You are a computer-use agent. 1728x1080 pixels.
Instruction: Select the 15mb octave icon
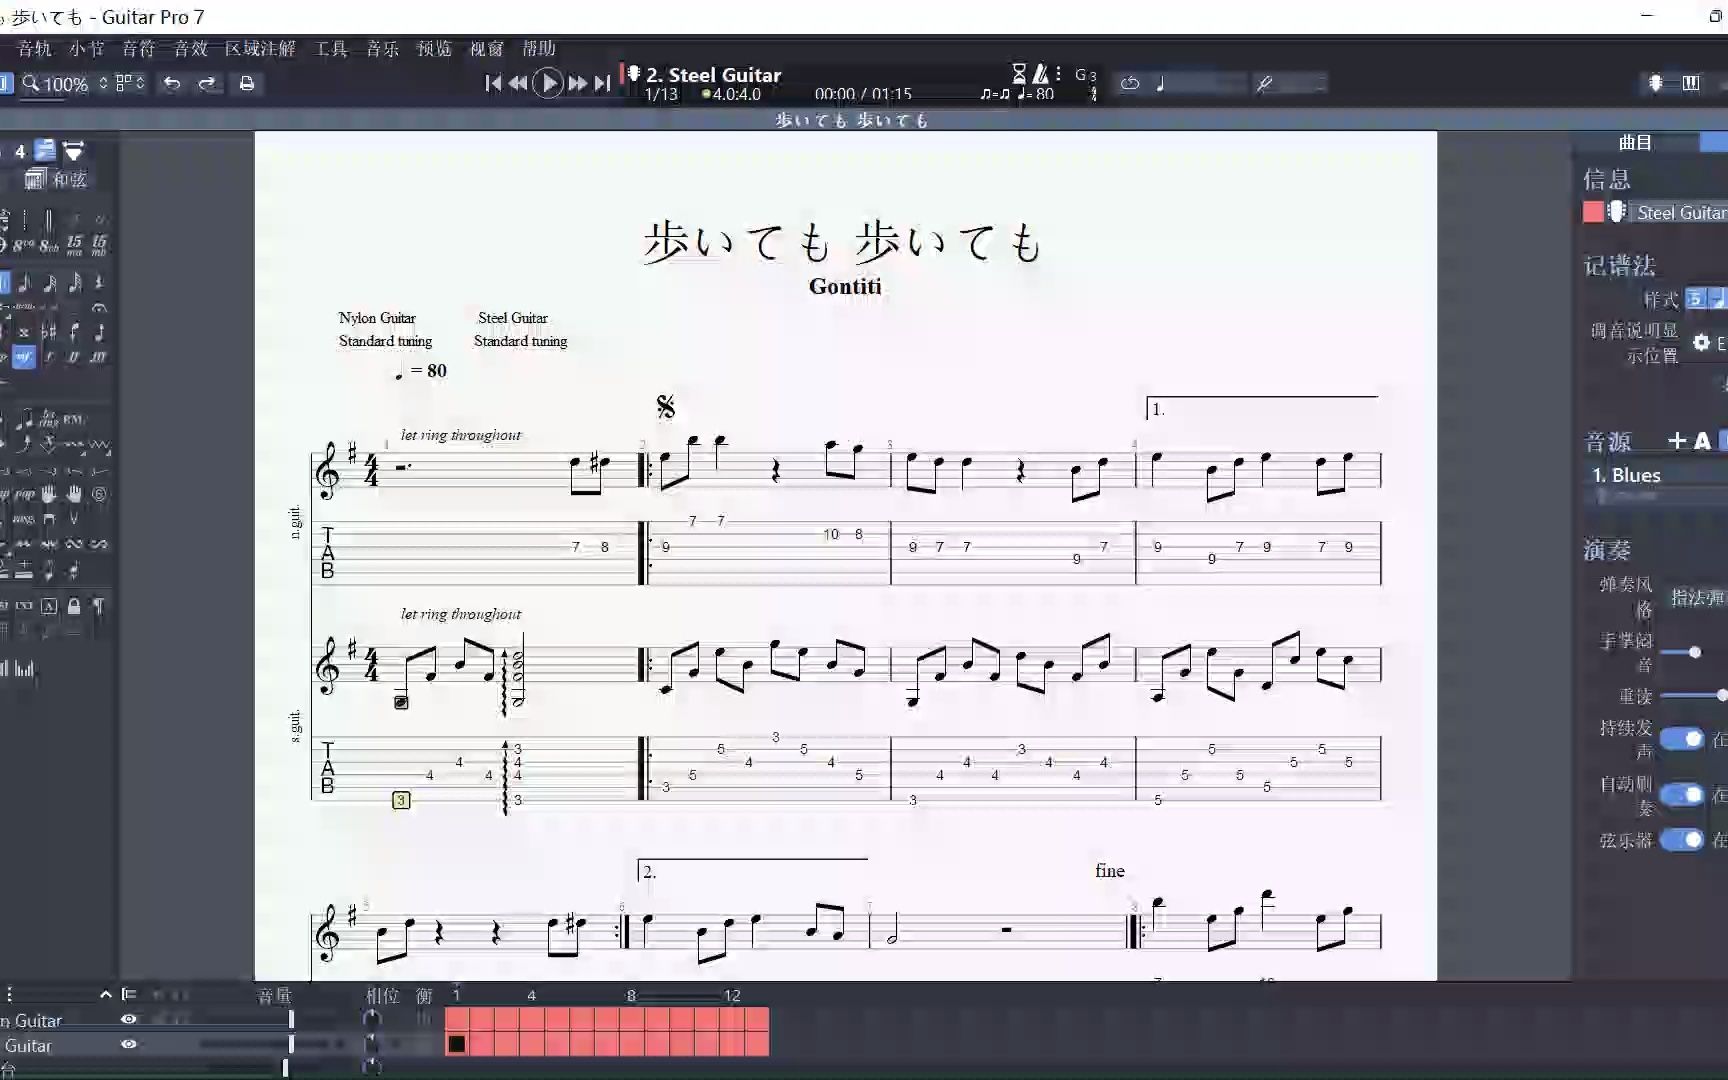(x=99, y=244)
